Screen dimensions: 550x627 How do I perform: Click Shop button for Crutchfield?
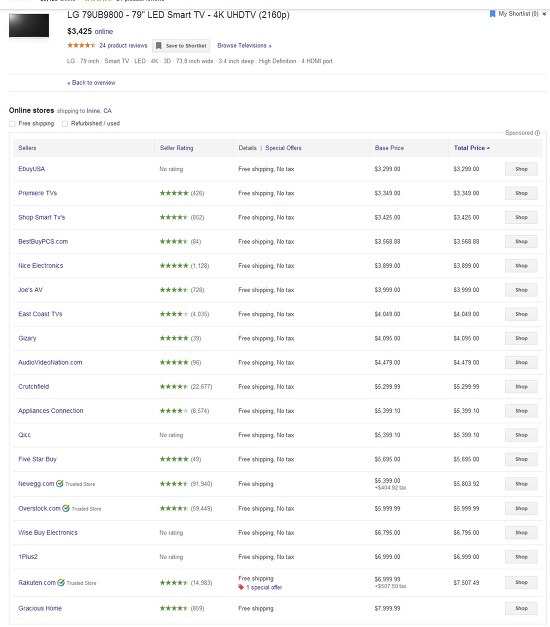(x=521, y=387)
